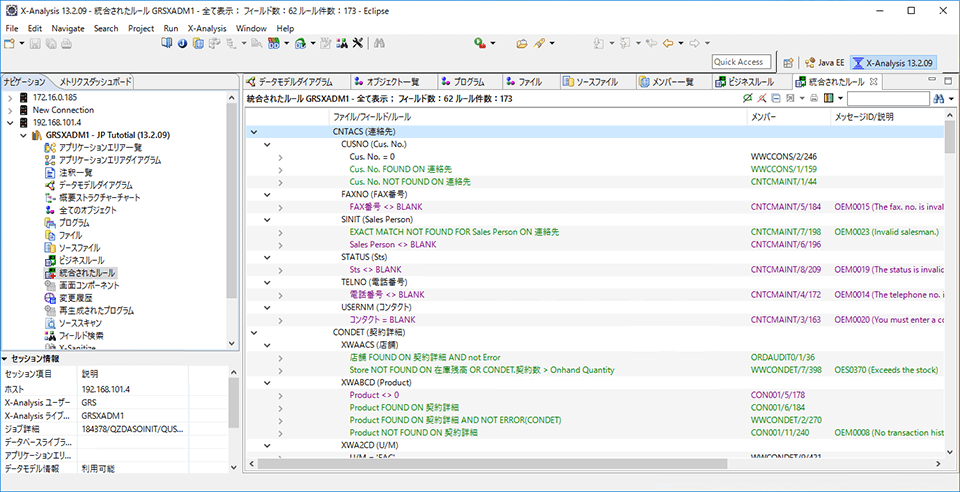Switch to the メンバー一覧 tab
The width and height of the screenshot is (960, 492).
[x=672, y=81]
